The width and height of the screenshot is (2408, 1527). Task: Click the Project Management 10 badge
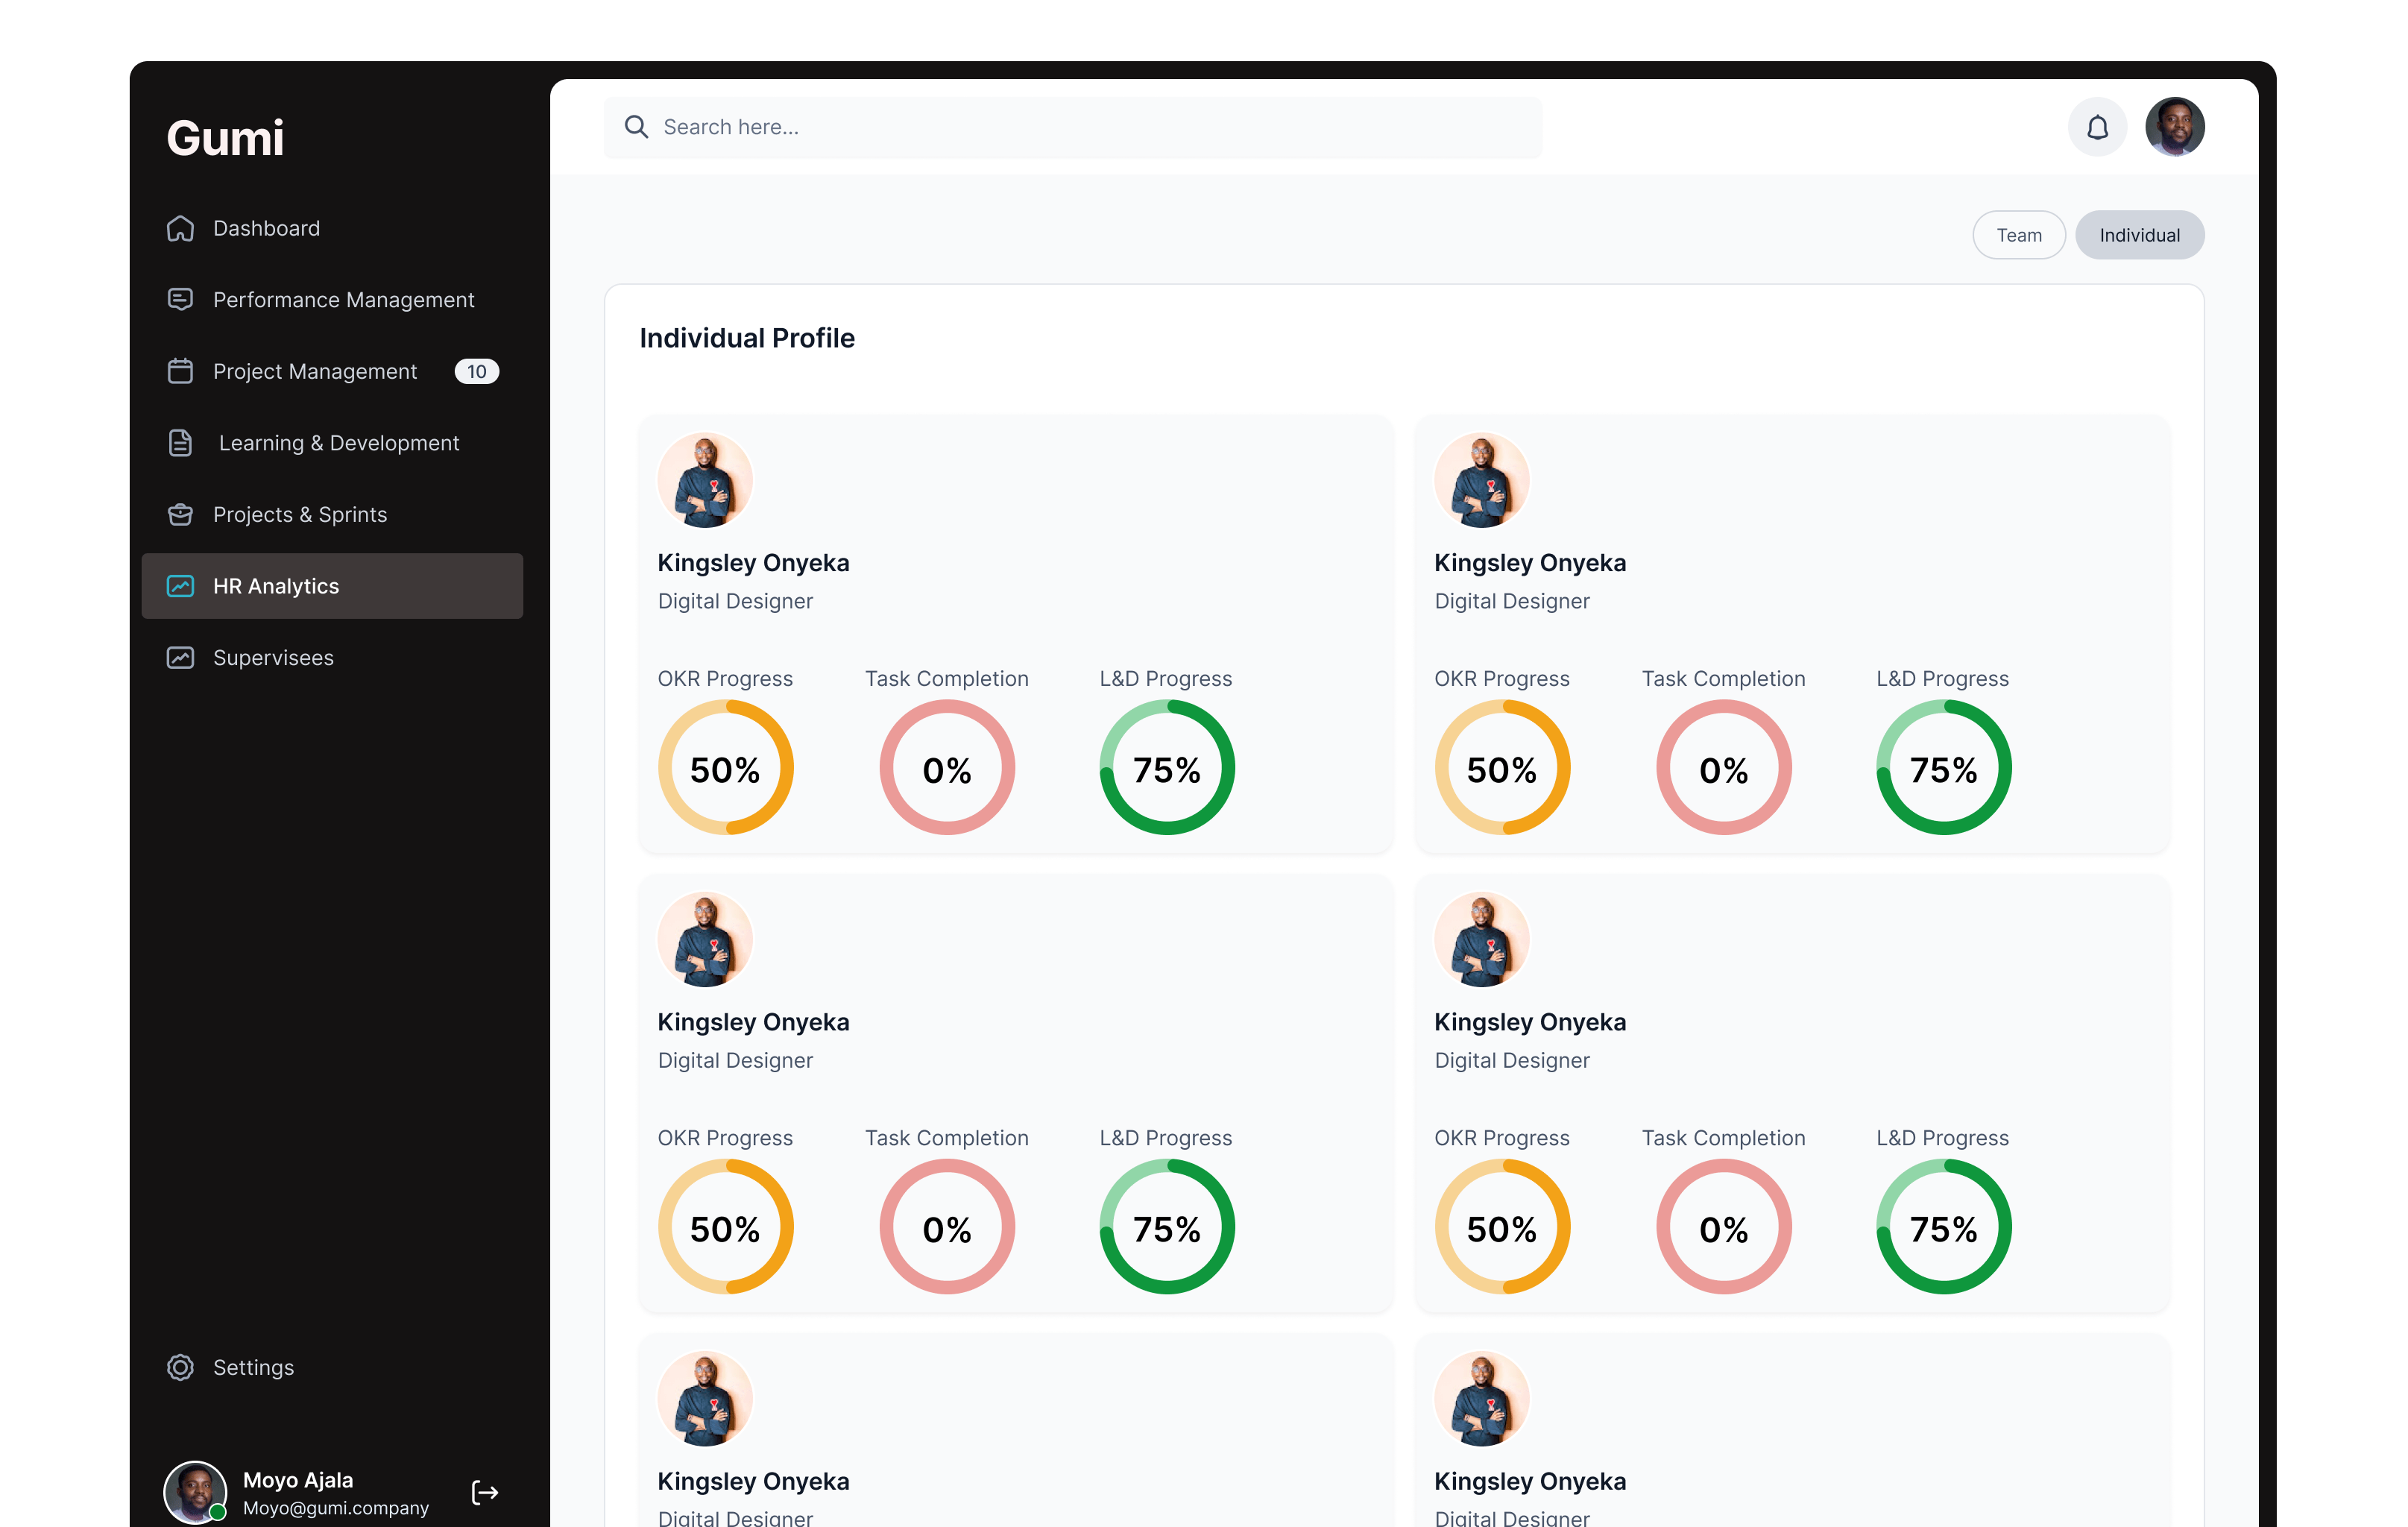tap(476, 371)
